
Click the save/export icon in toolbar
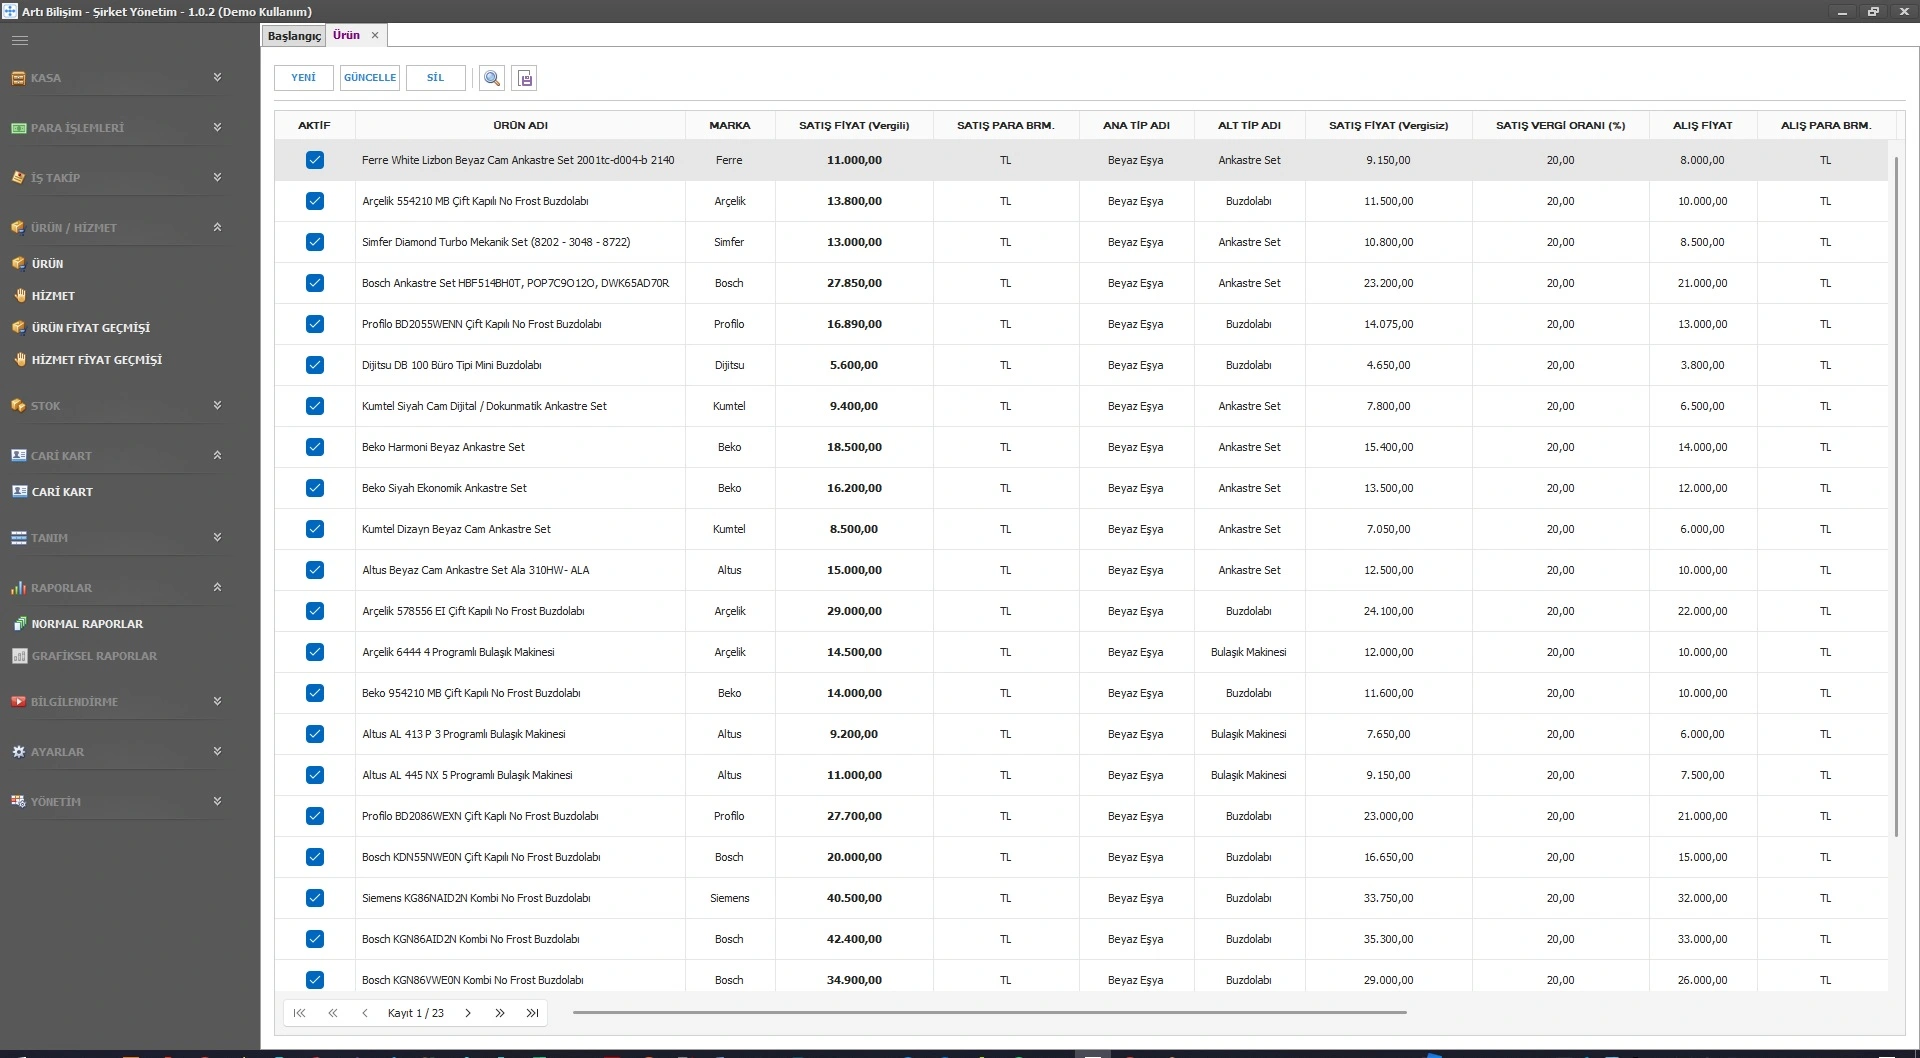click(525, 78)
